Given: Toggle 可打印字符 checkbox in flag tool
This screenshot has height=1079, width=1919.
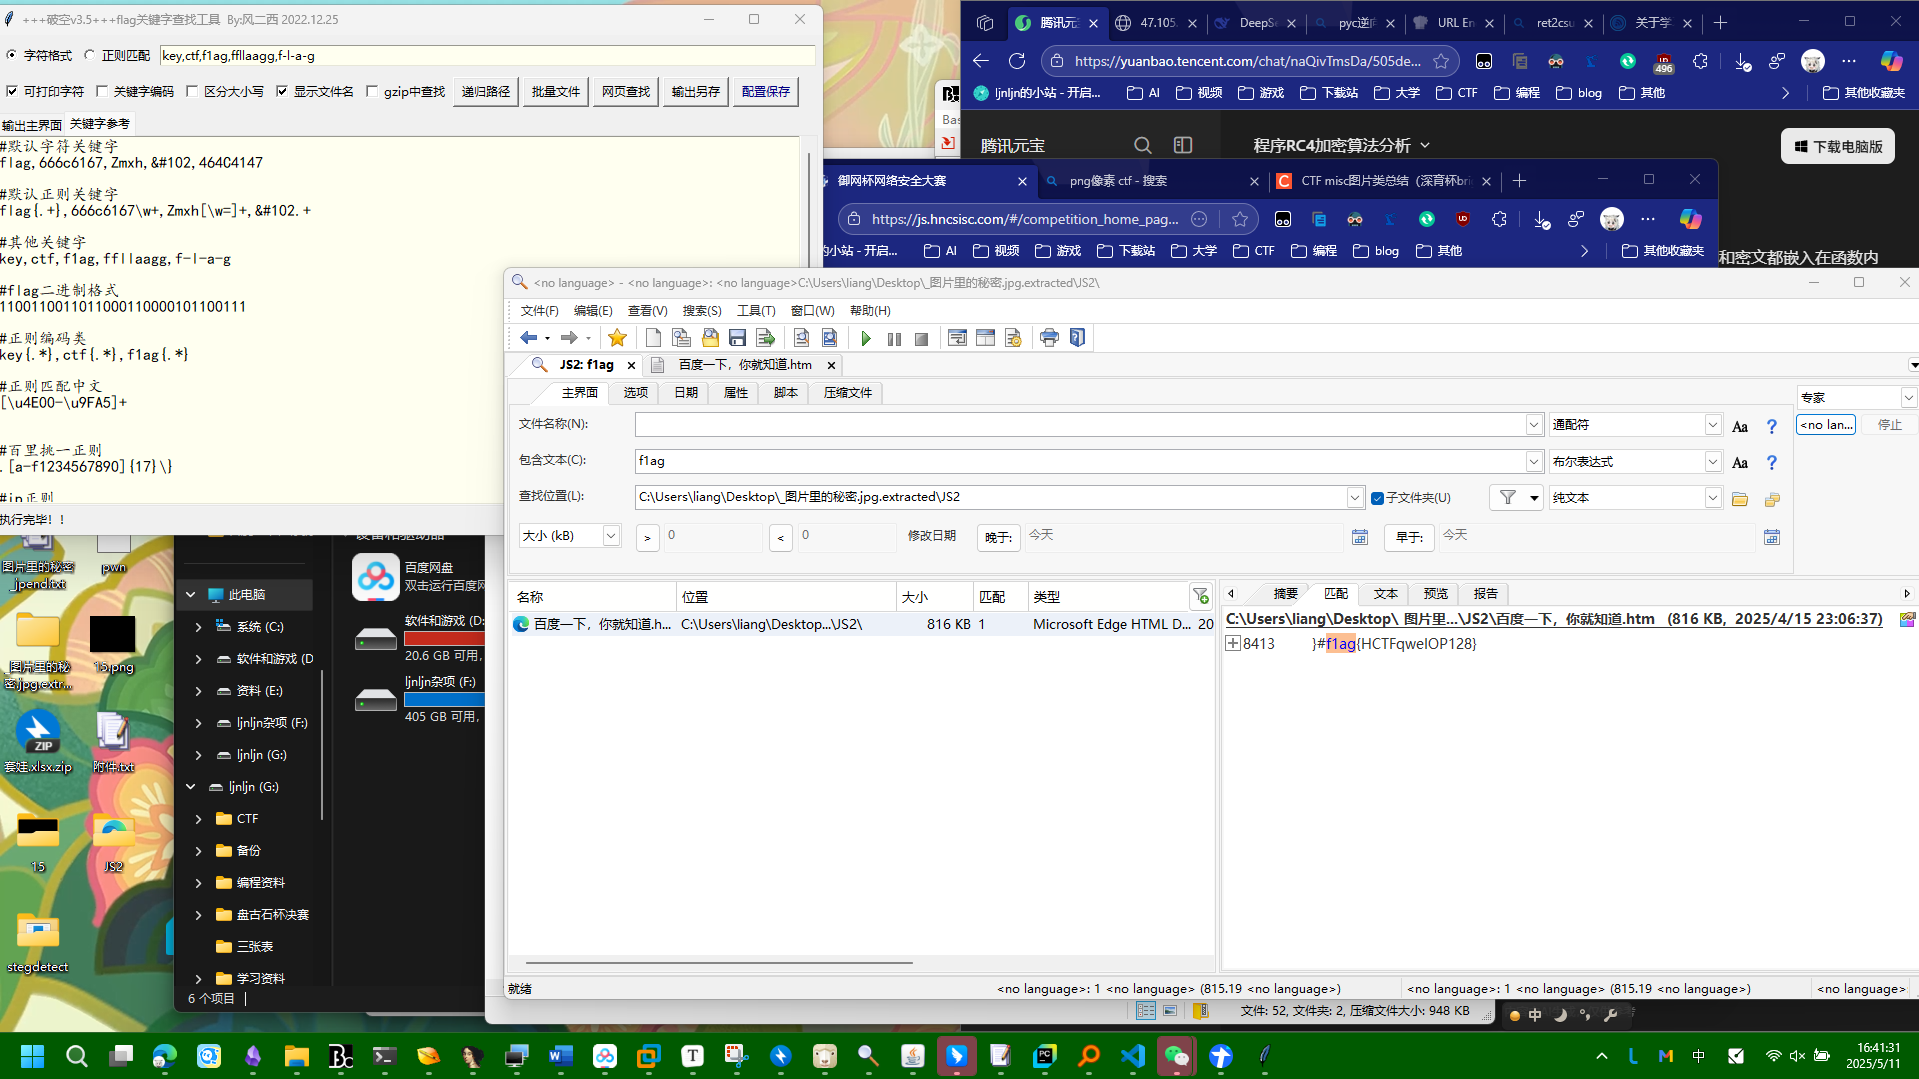Looking at the screenshot, I should pyautogui.click(x=12, y=91).
